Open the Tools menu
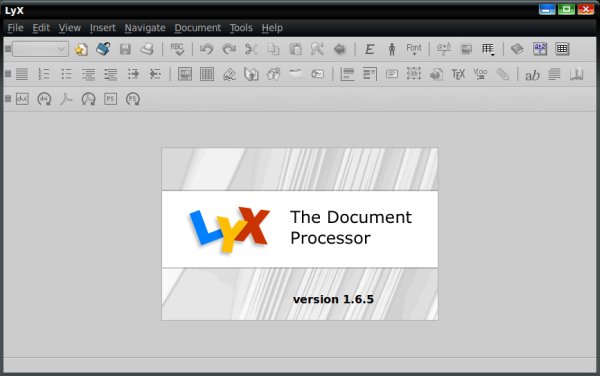Screen dimensions: 600x376 pyautogui.click(x=241, y=28)
